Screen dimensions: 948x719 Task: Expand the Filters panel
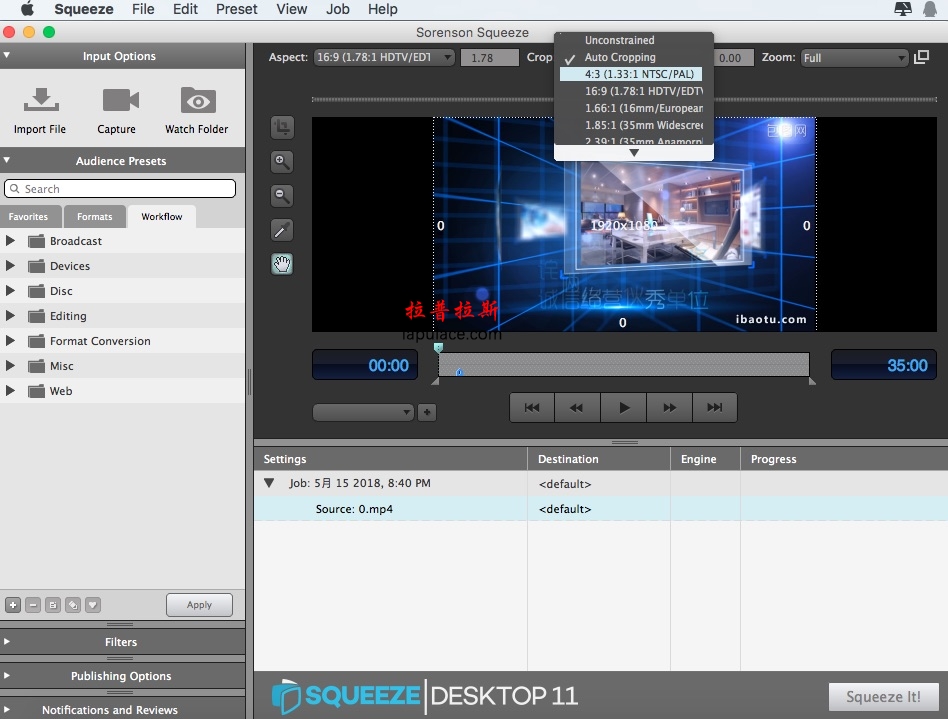7,642
